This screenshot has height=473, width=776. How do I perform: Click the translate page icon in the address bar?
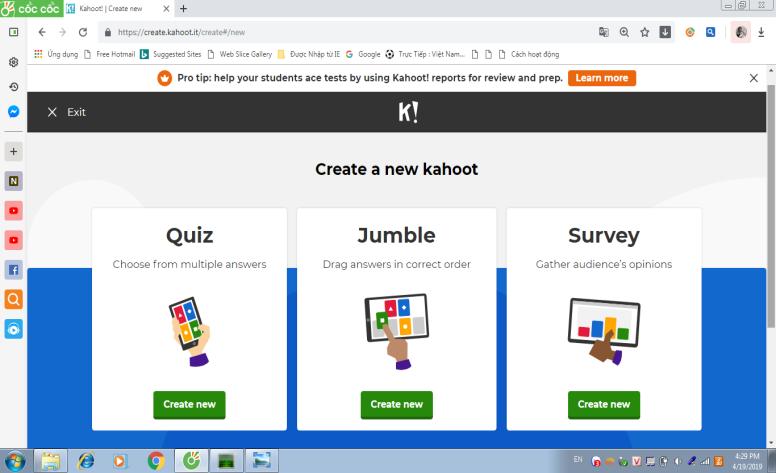[x=604, y=32]
